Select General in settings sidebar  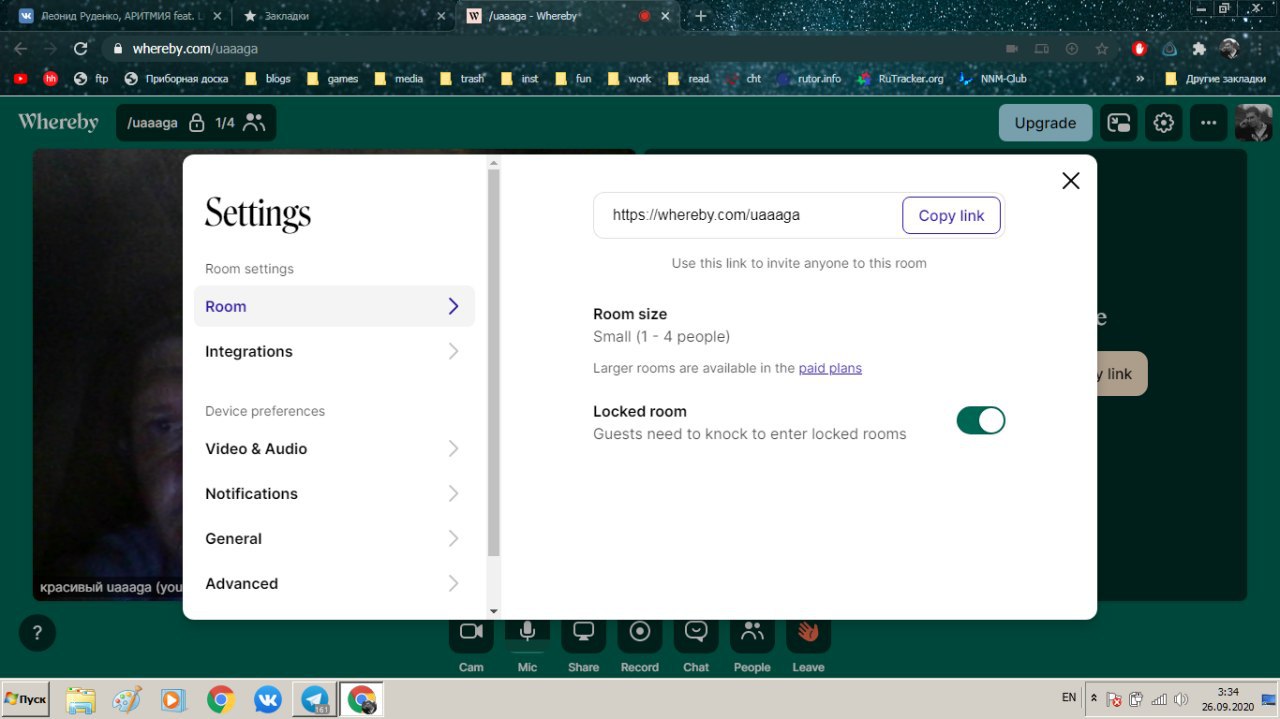tap(334, 538)
